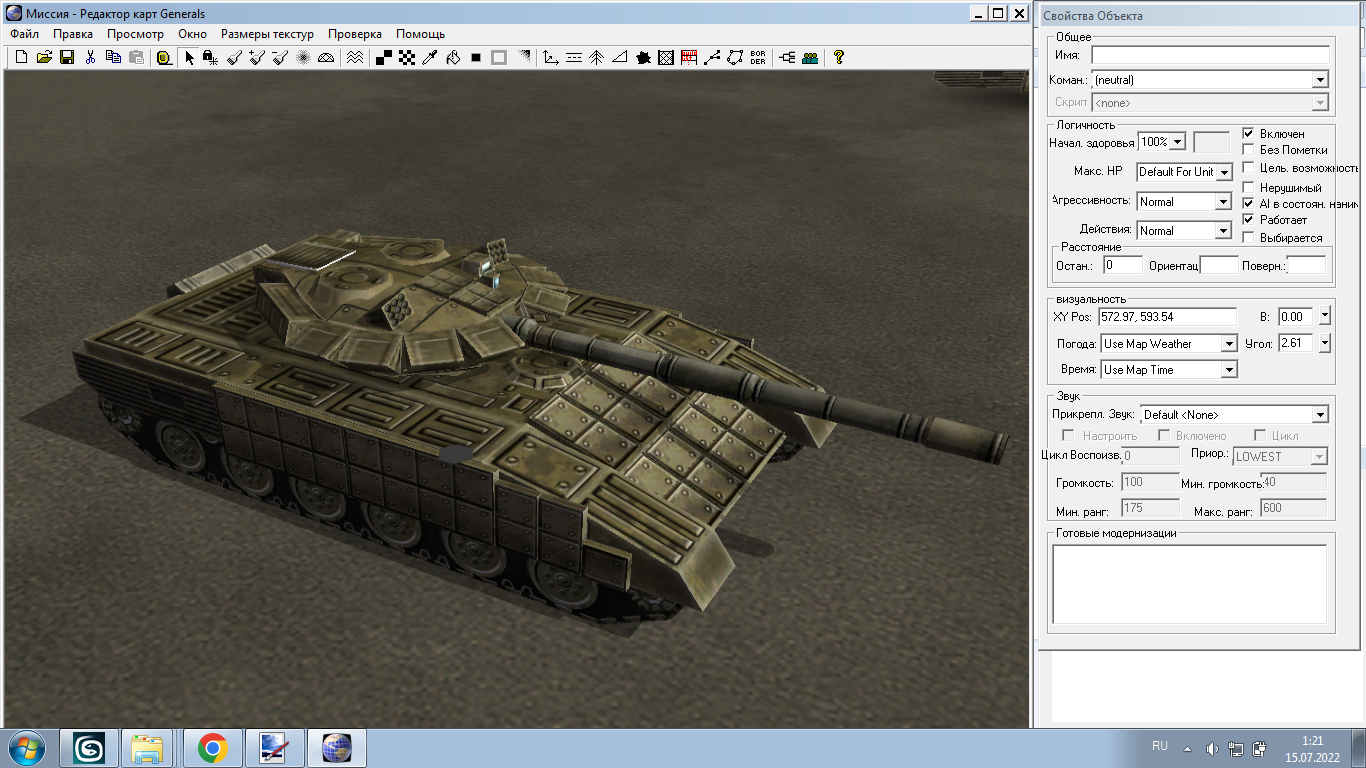This screenshot has height=768, width=1366.
Task: Select the waypoint path line tool
Action: pos(712,57)
